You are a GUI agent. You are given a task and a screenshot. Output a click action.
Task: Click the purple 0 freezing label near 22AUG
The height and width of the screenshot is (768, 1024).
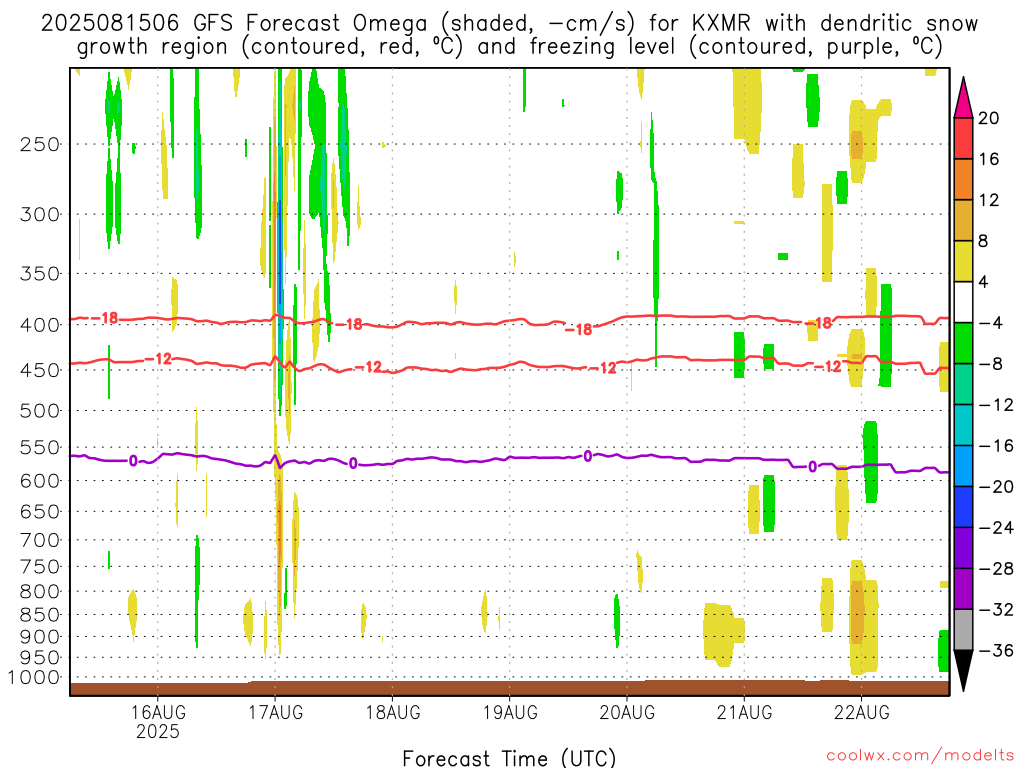click(812, 466)
